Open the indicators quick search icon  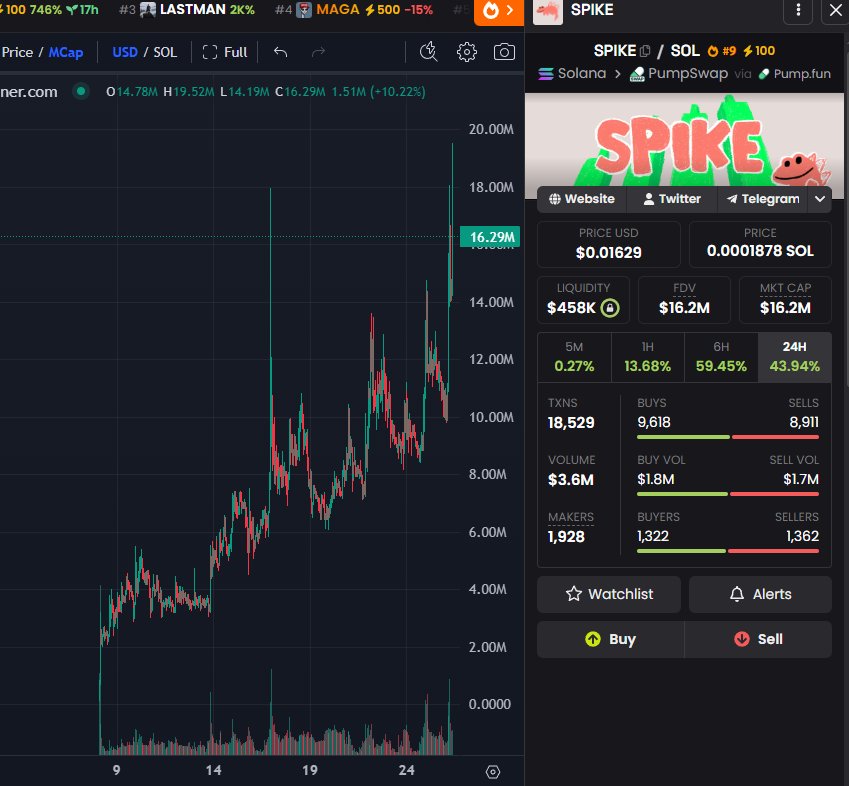pyautogui.click(x=428, y=52)
